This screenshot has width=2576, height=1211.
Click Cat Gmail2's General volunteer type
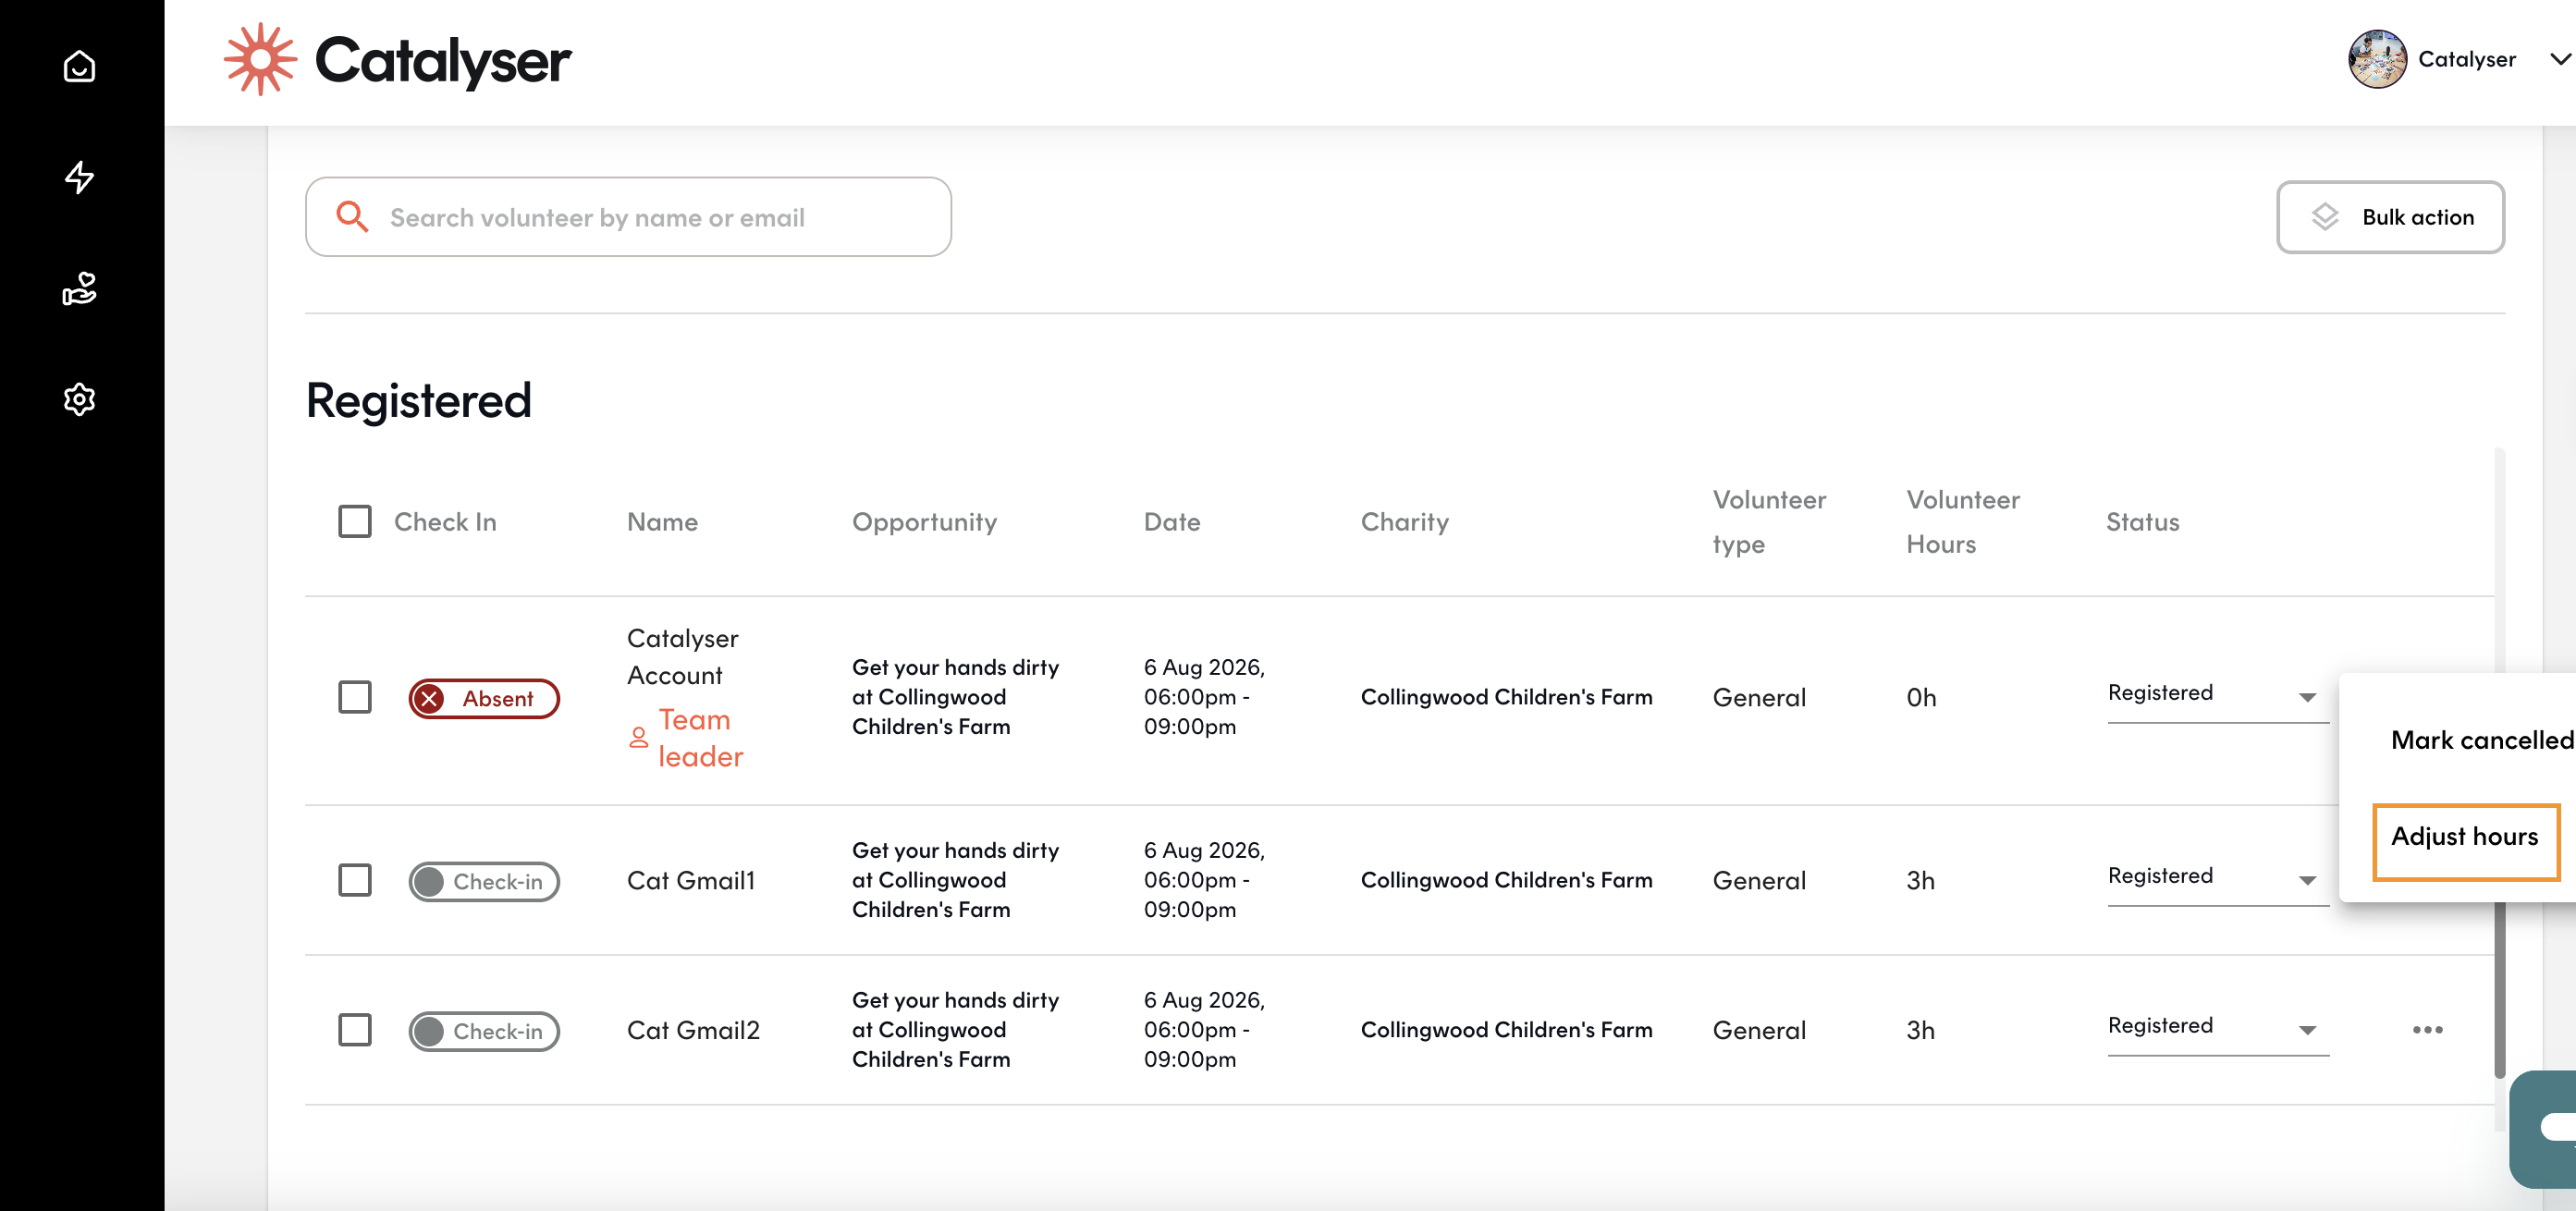[x=1759, y=1030]
